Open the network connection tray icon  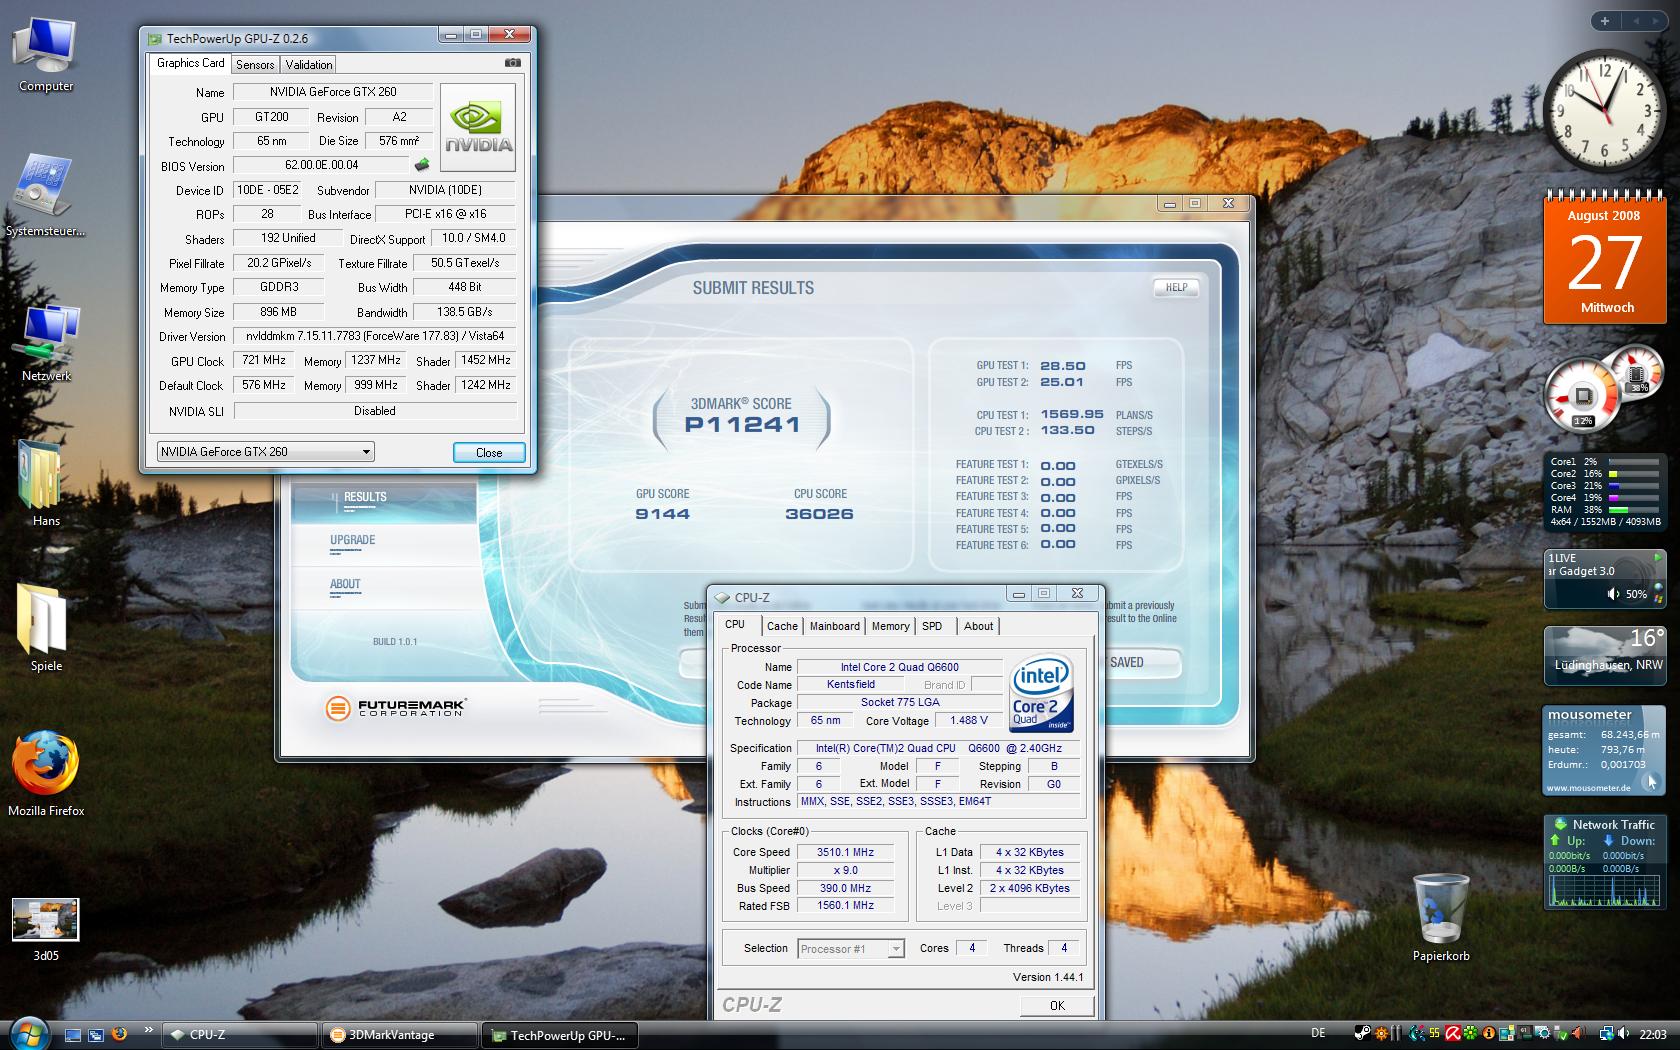[1605, 1034]
